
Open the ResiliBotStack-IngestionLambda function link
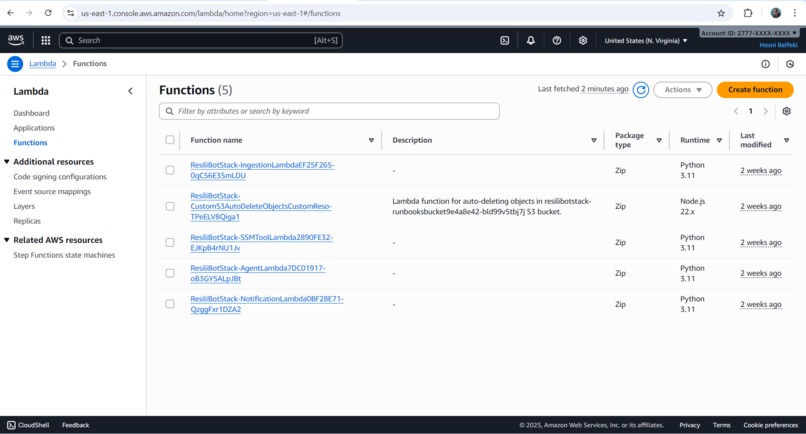pyautogui.click(x=262, y=170)
